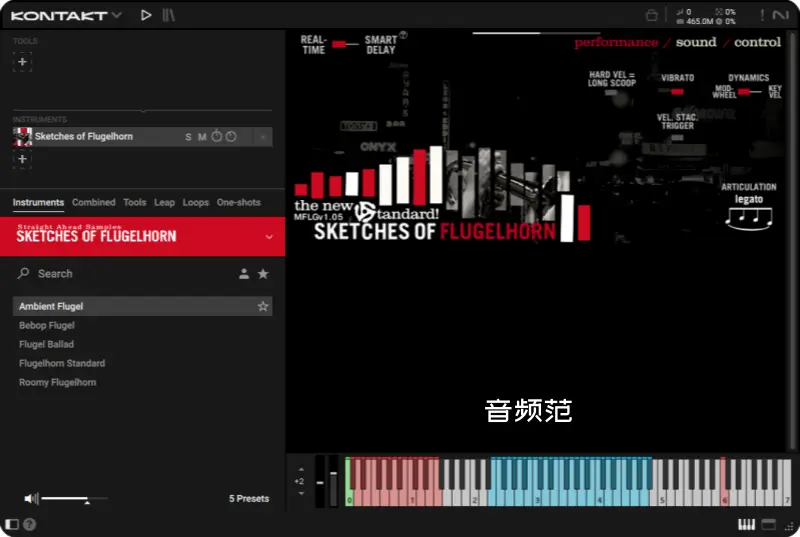The image size is (800, 537).
Task: Click the second knob on instrument row
Action: click(x=231, y=136)
